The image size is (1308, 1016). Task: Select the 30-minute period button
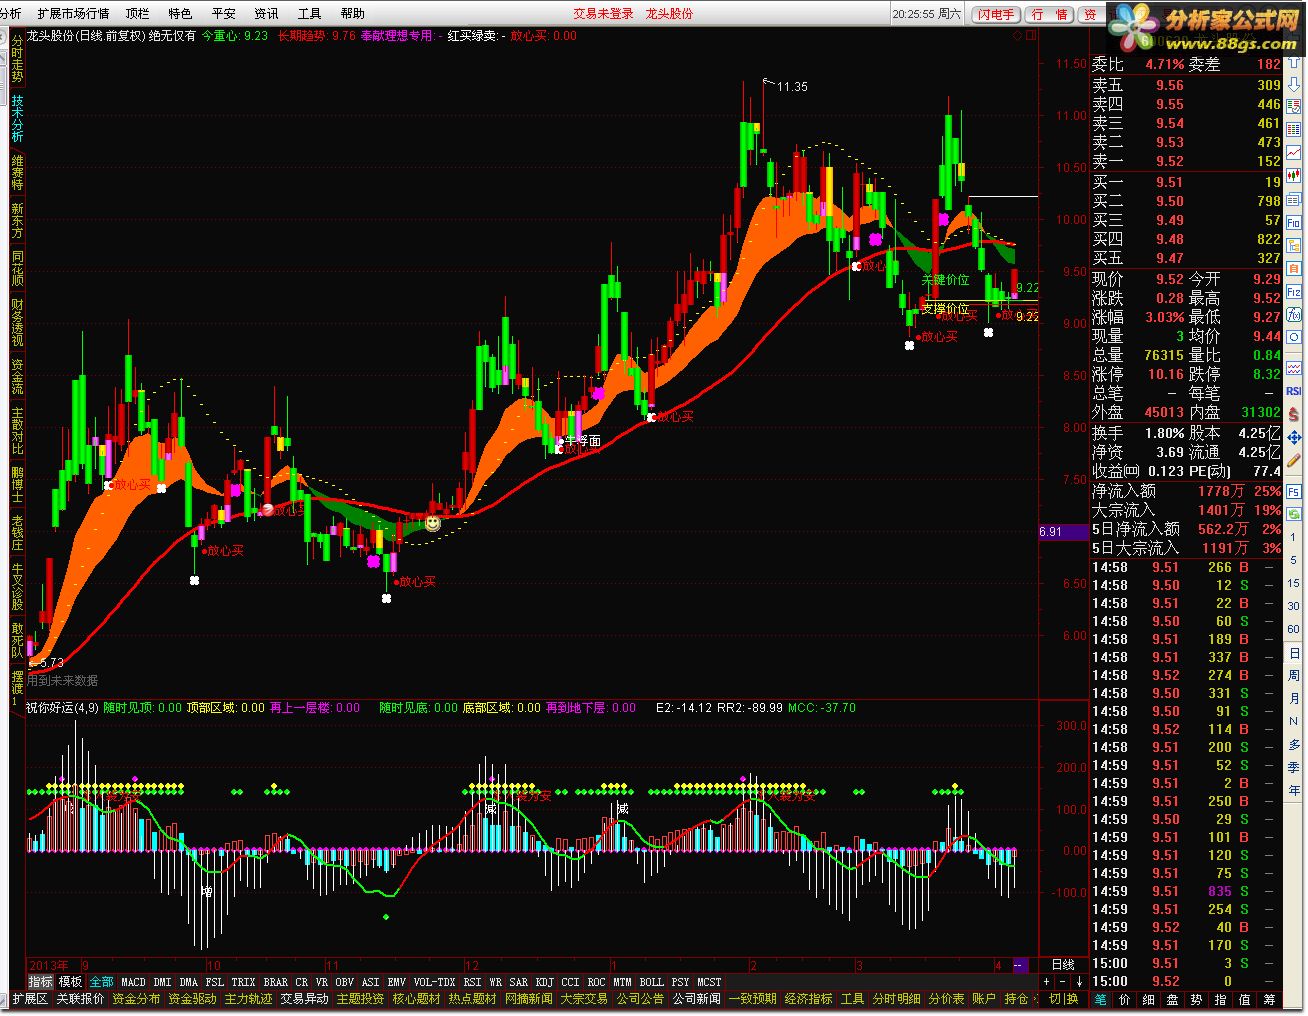[1293, 606]
